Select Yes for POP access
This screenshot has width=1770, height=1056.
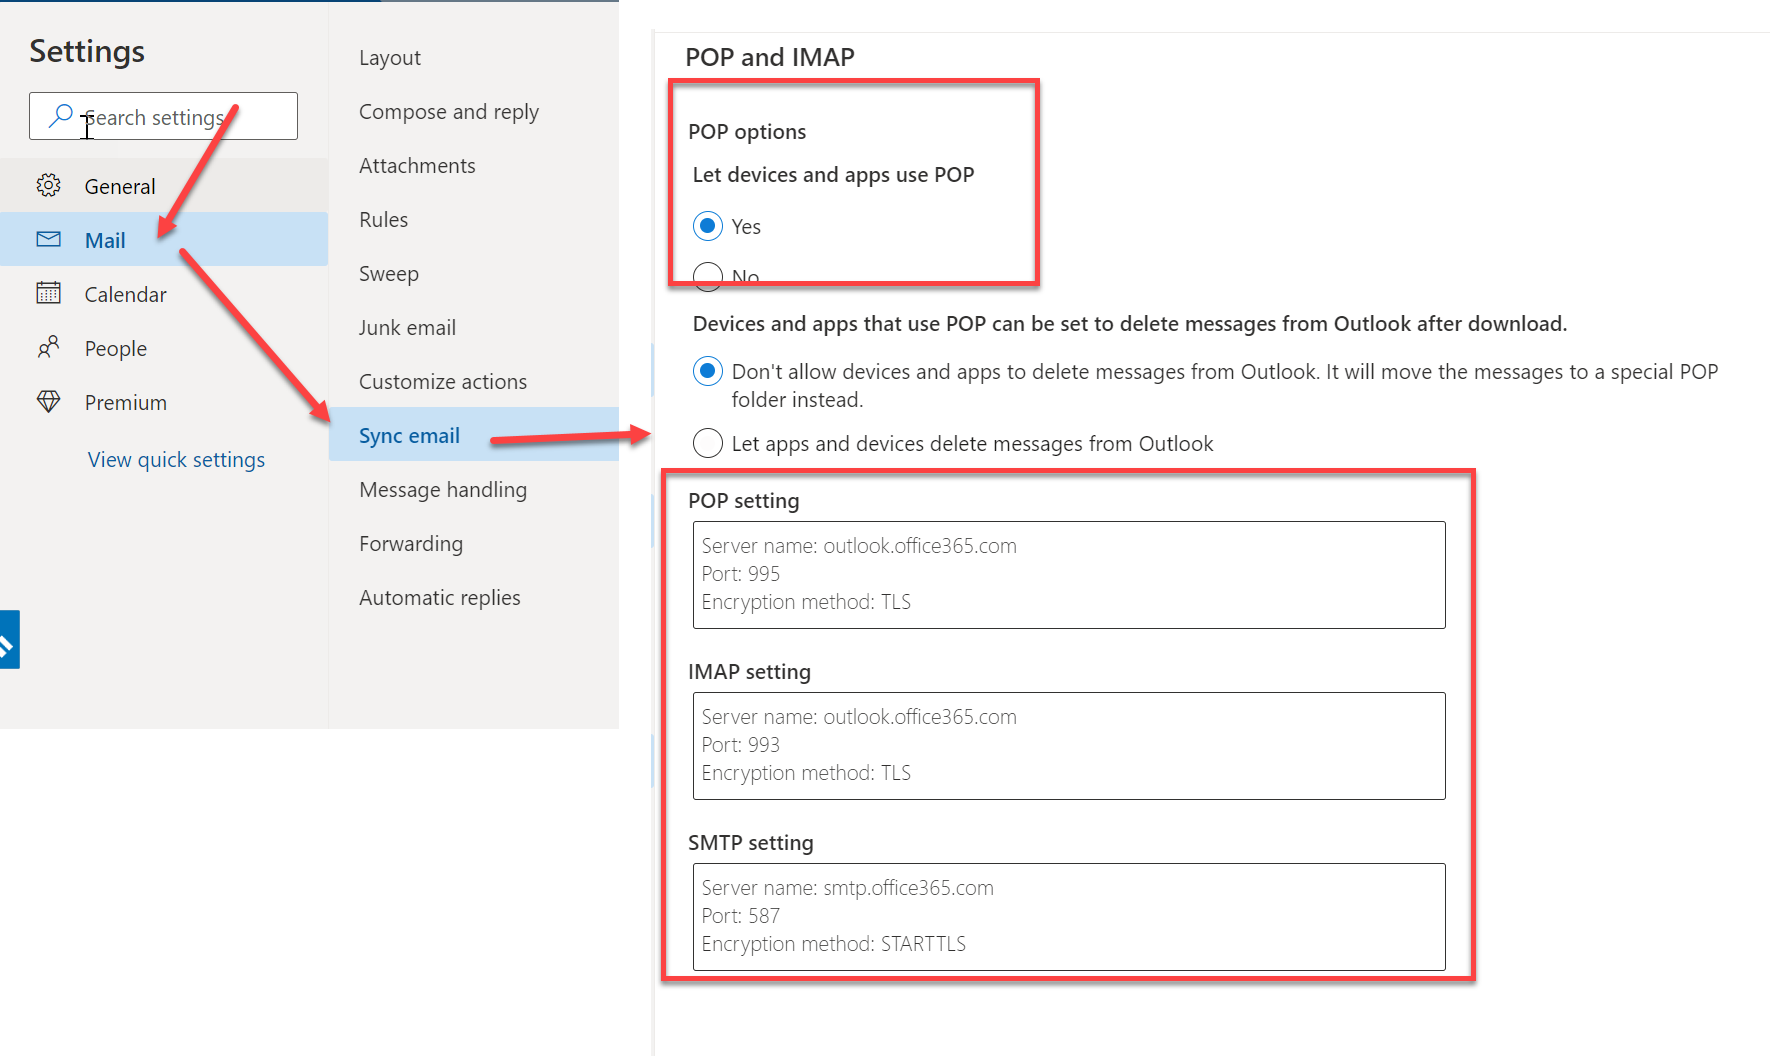click(708, 226)
